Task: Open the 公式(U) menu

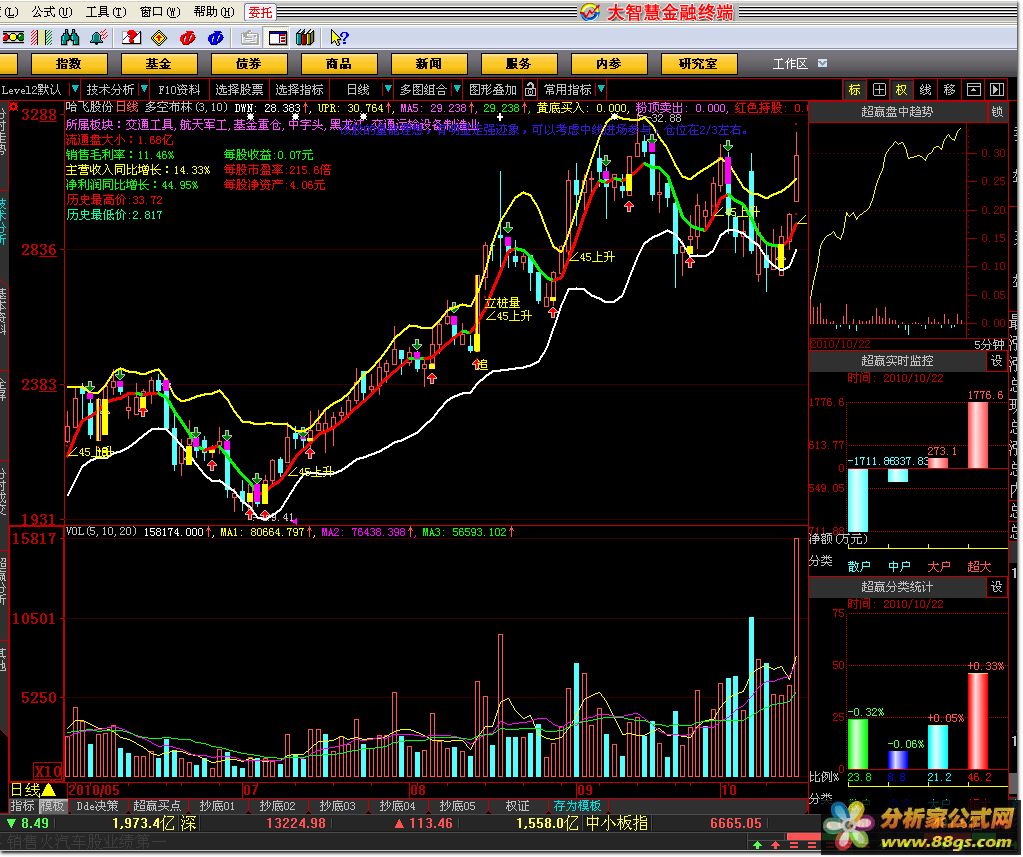Action: point(53,12)
